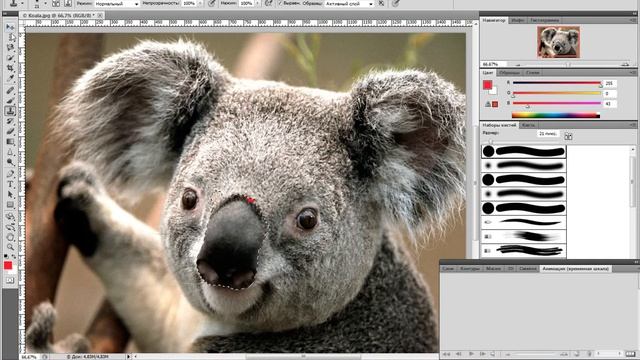640x360 pixels.
Task: Select the Crop tool
Action: click(x=10, y=68)
